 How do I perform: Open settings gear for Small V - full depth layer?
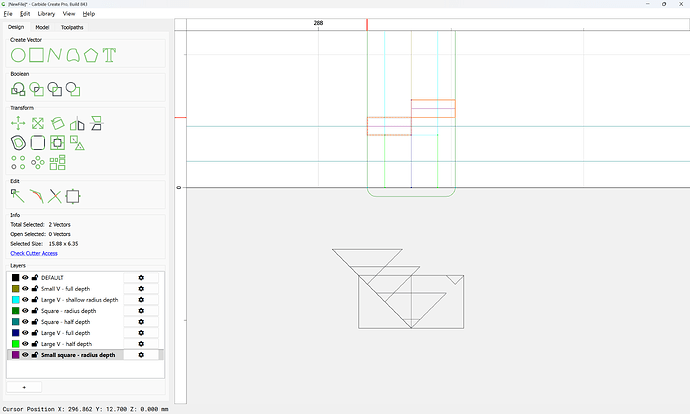click(x=141, y=289)
